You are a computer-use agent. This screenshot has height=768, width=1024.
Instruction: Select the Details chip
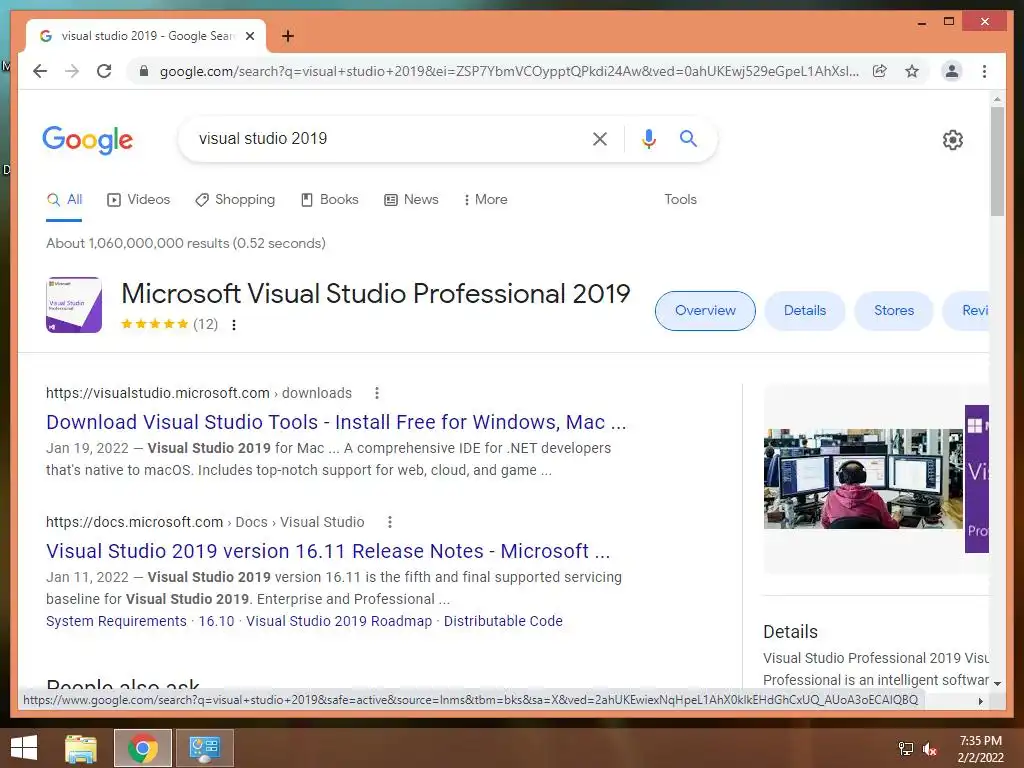[x=805, y=311]
